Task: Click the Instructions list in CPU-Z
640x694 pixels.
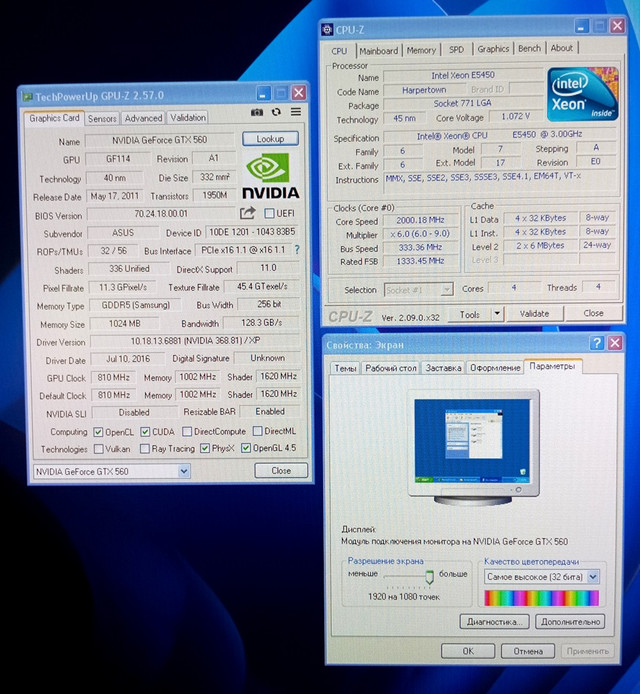Action: [x=500, y=182]
